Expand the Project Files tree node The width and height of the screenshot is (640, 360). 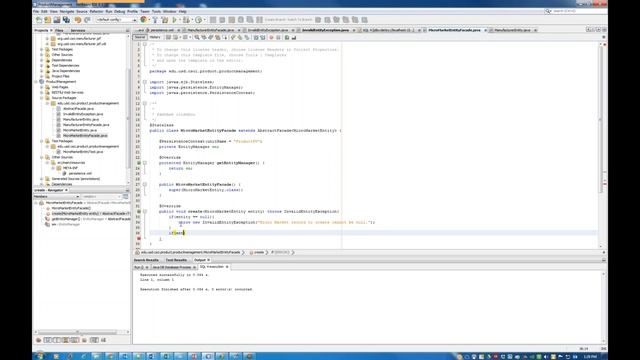click(x=42, y=76)
